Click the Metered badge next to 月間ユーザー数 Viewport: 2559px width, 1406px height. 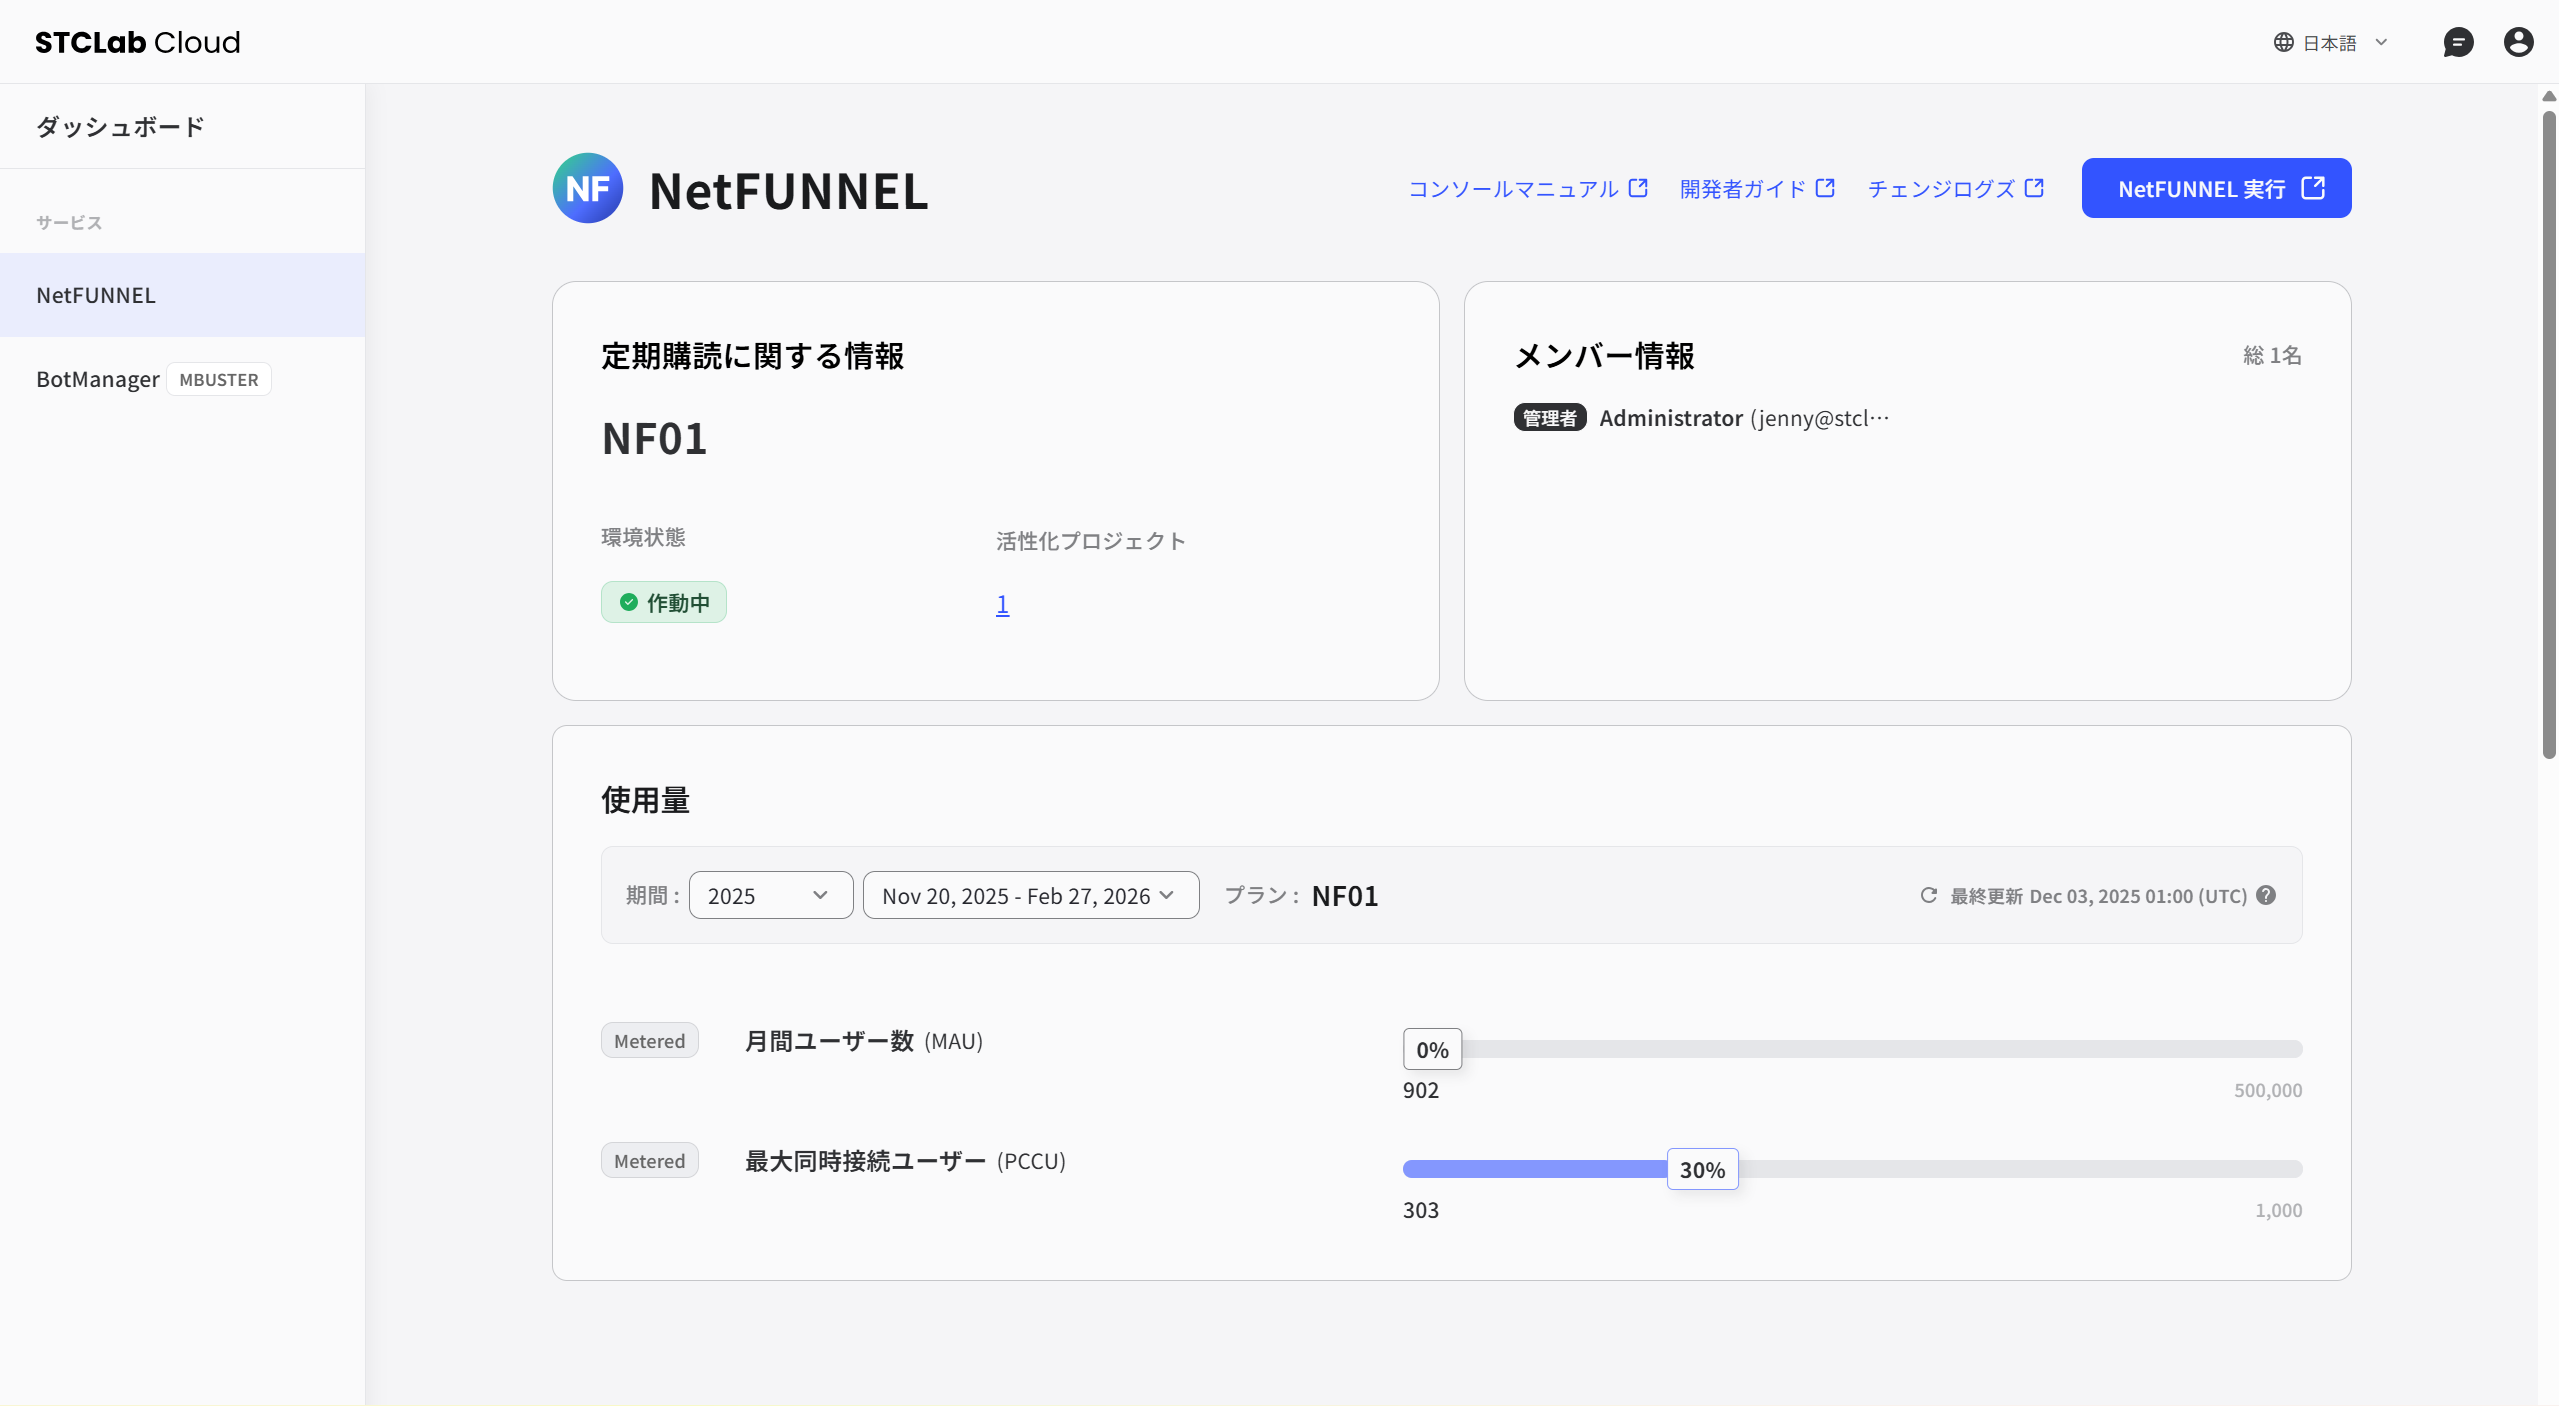pyautogui.click(x=648, y=1040)
